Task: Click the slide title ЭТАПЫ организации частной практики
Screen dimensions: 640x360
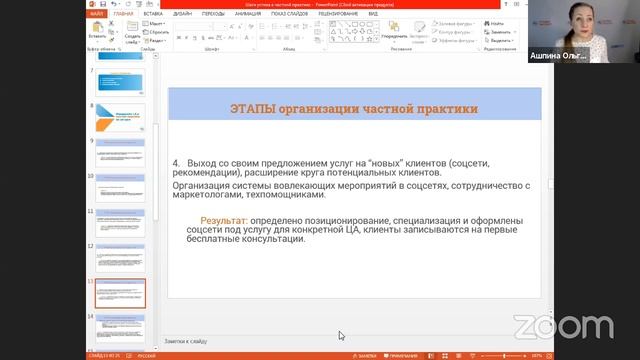Action: [354, 109]
